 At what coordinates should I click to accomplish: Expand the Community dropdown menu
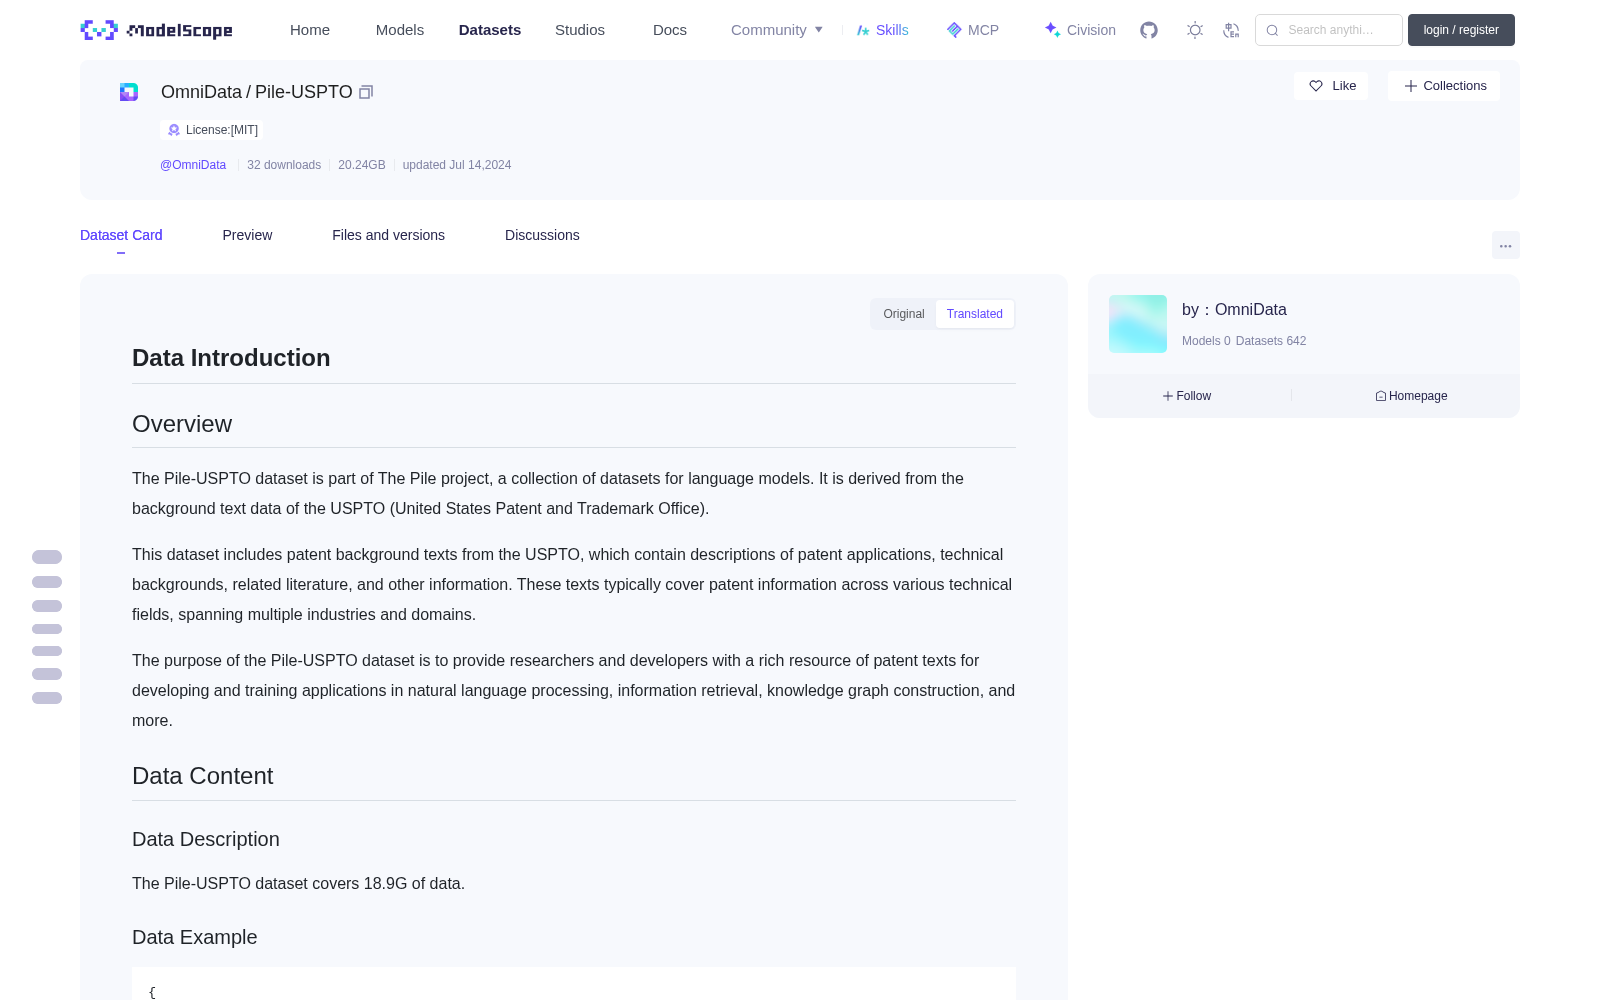pos(777,30)
